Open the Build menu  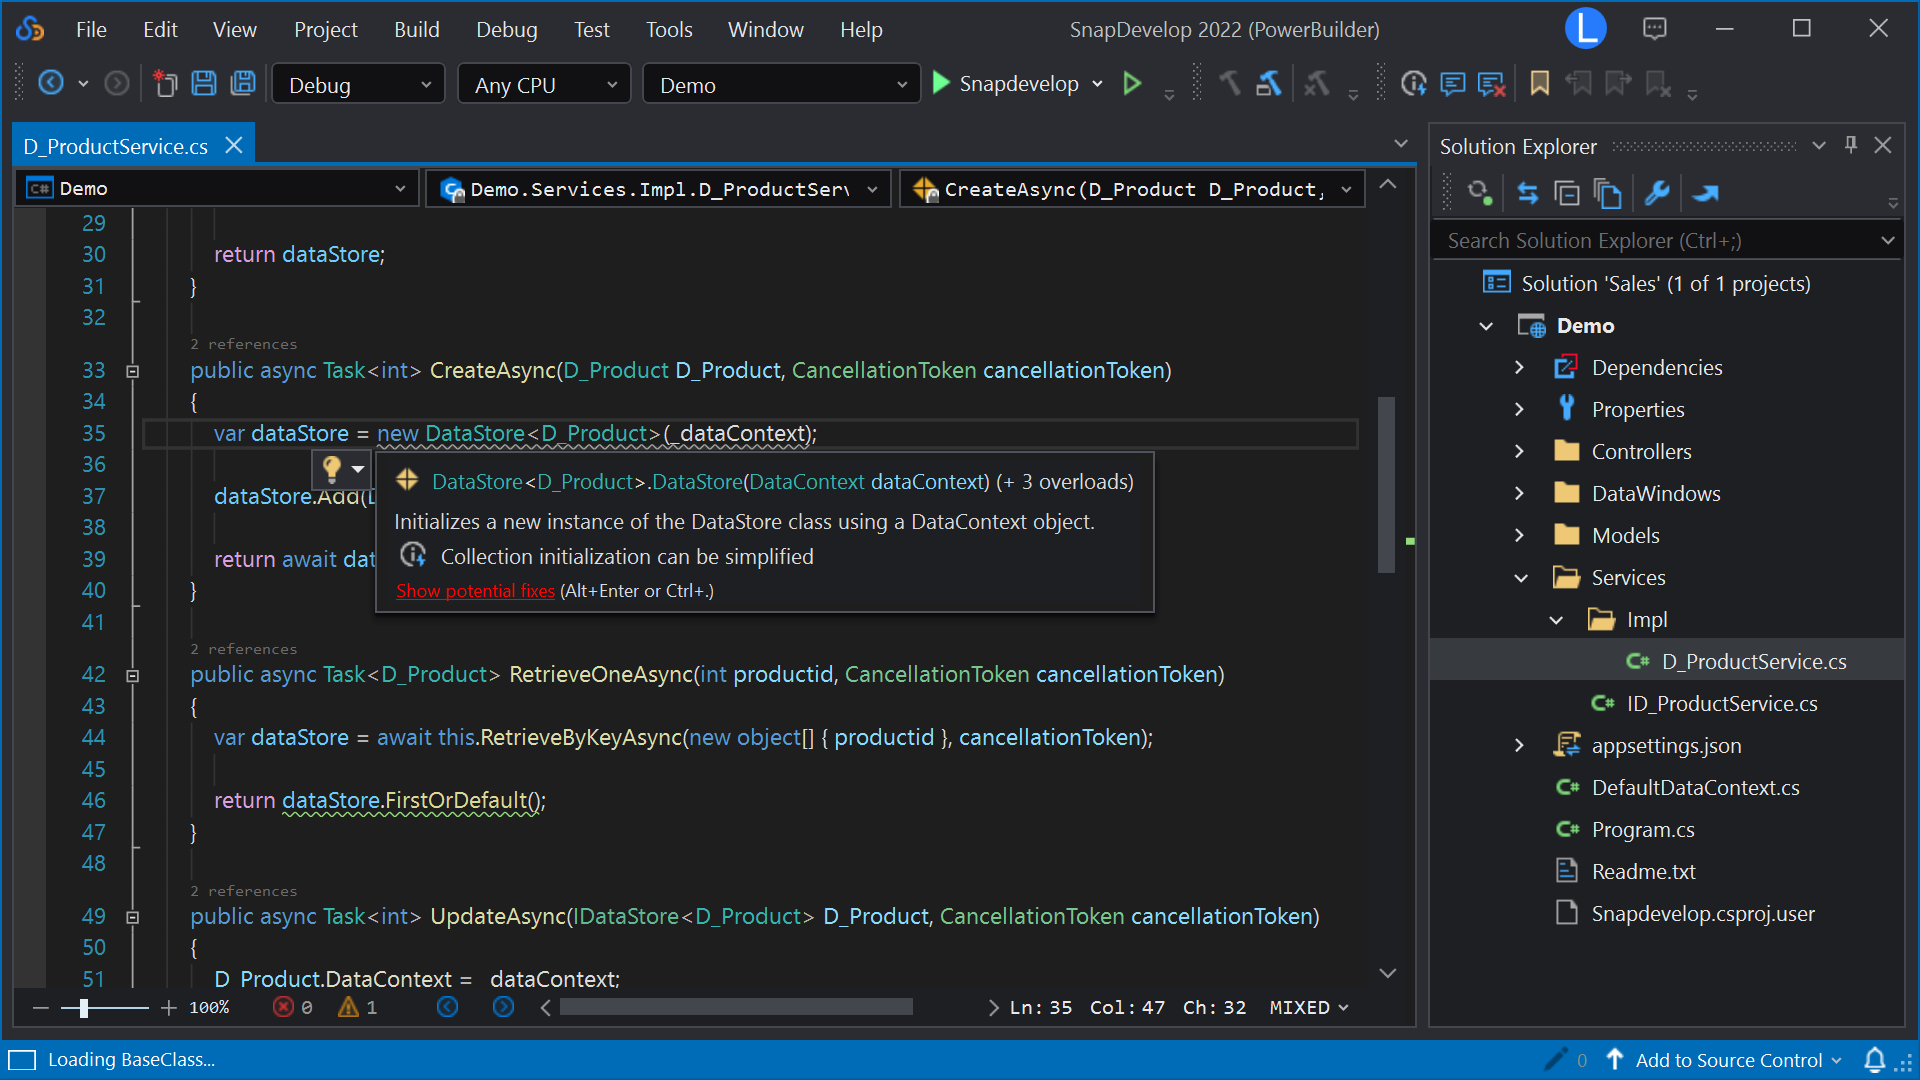pyautogui.click(x=416, y=30)
